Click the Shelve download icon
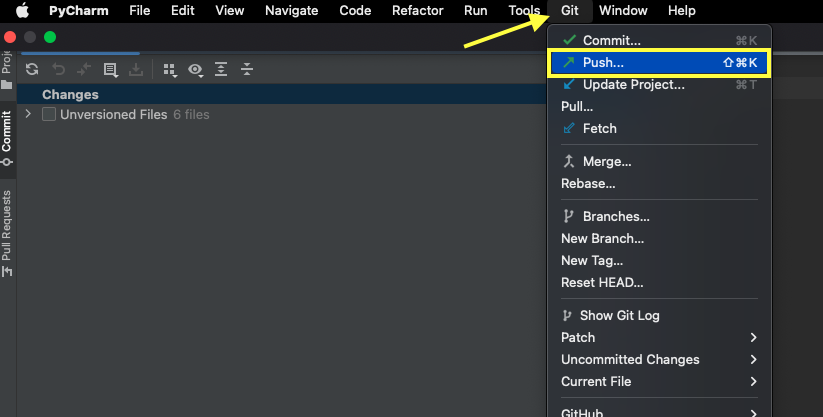The height and width of the screenshot is (417, 823). [136, 69]
